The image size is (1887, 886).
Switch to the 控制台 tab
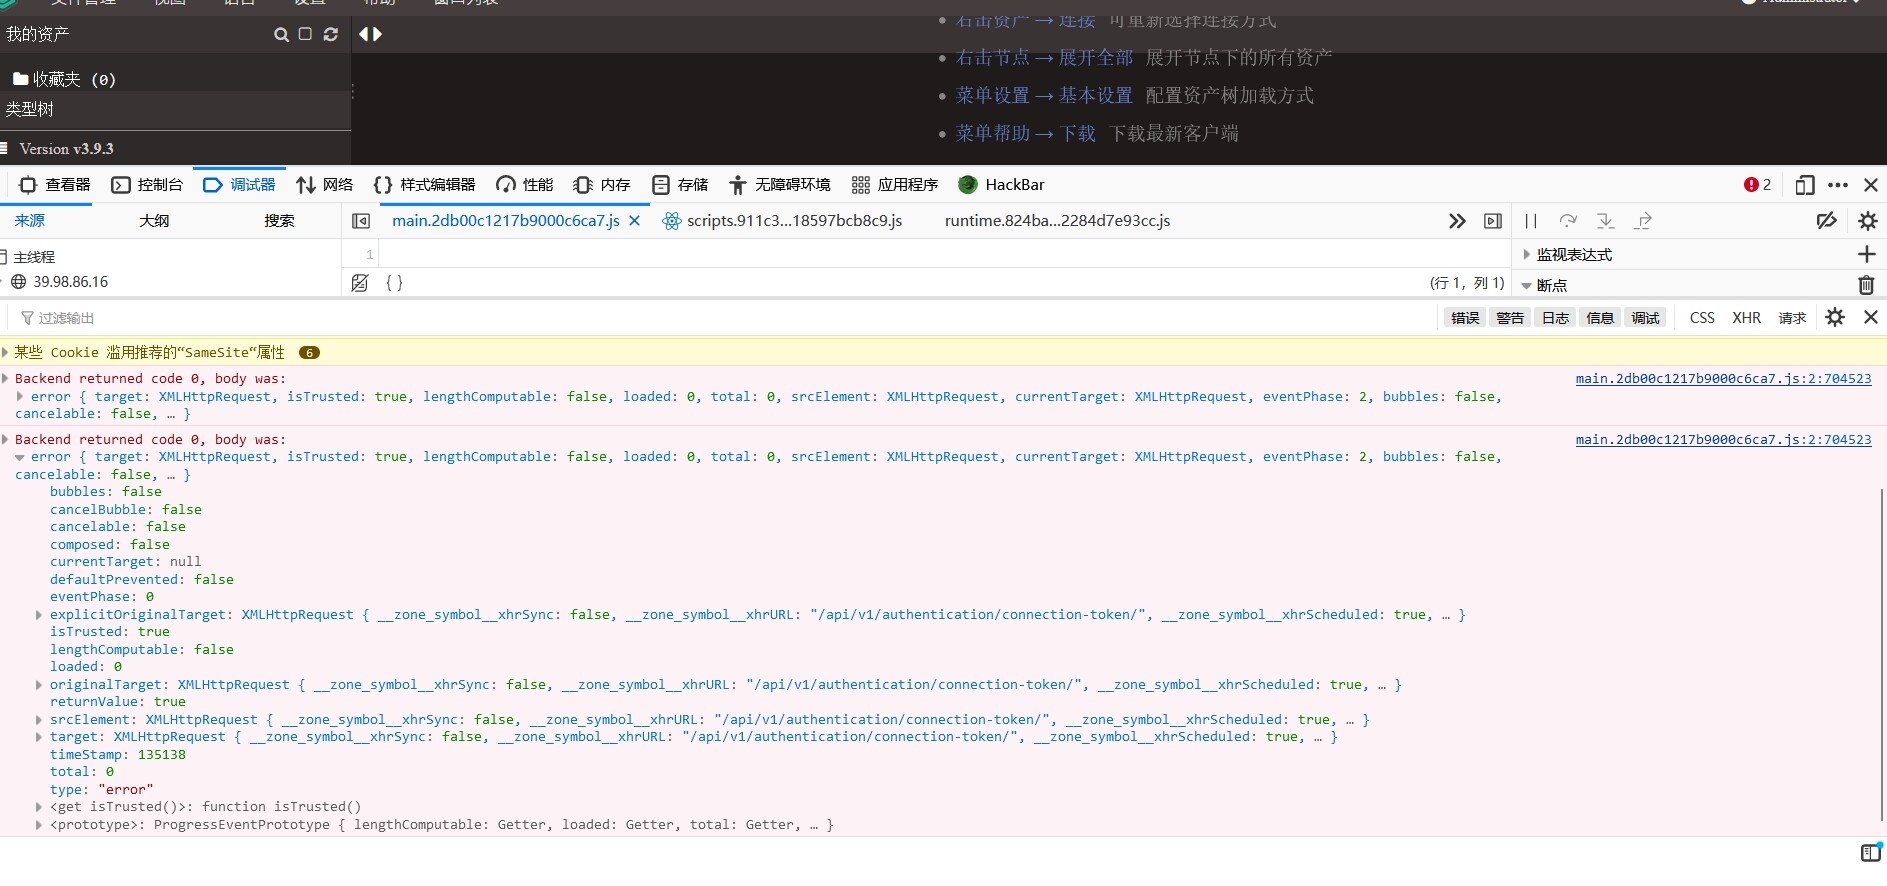147,185
